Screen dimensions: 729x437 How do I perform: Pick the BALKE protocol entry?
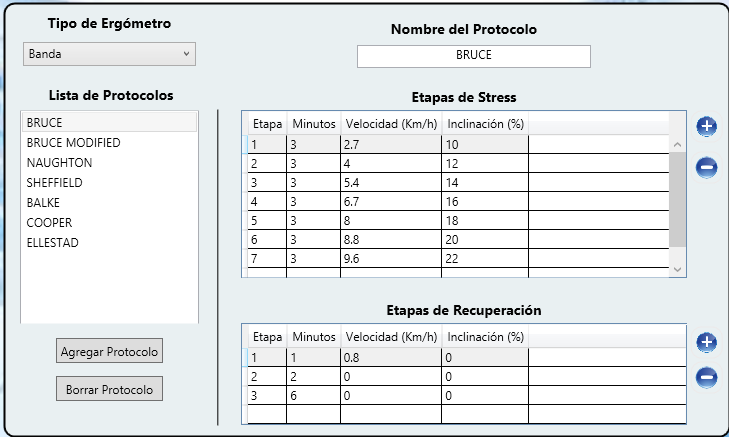click(x=45, y=203)
